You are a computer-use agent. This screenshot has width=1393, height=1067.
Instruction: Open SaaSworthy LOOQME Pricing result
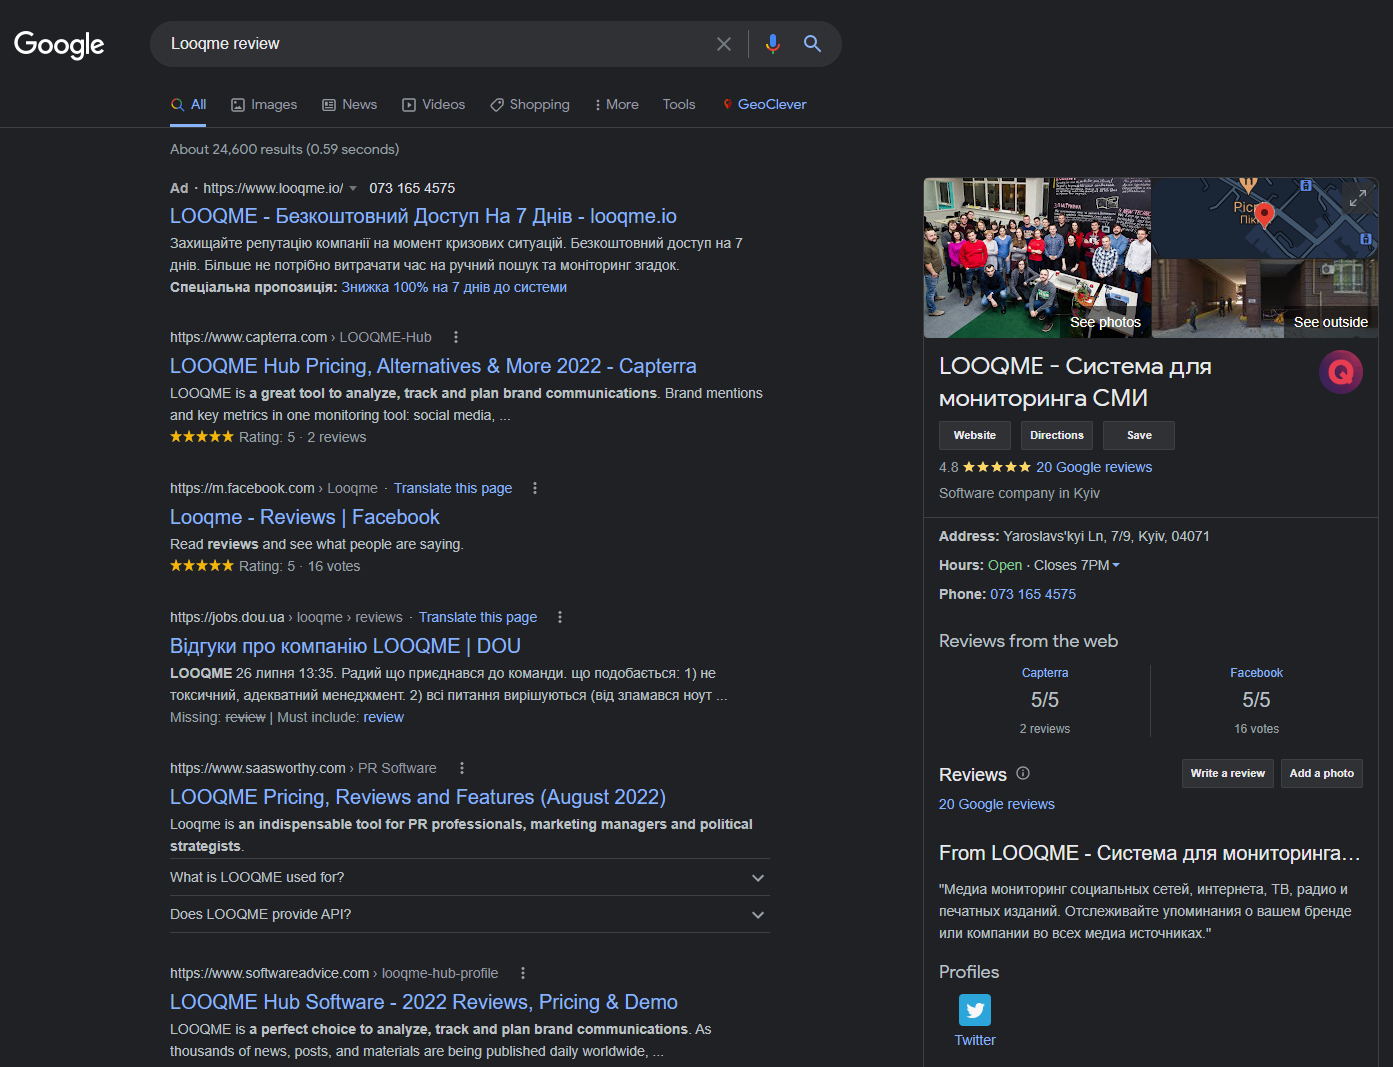[418, 797]
